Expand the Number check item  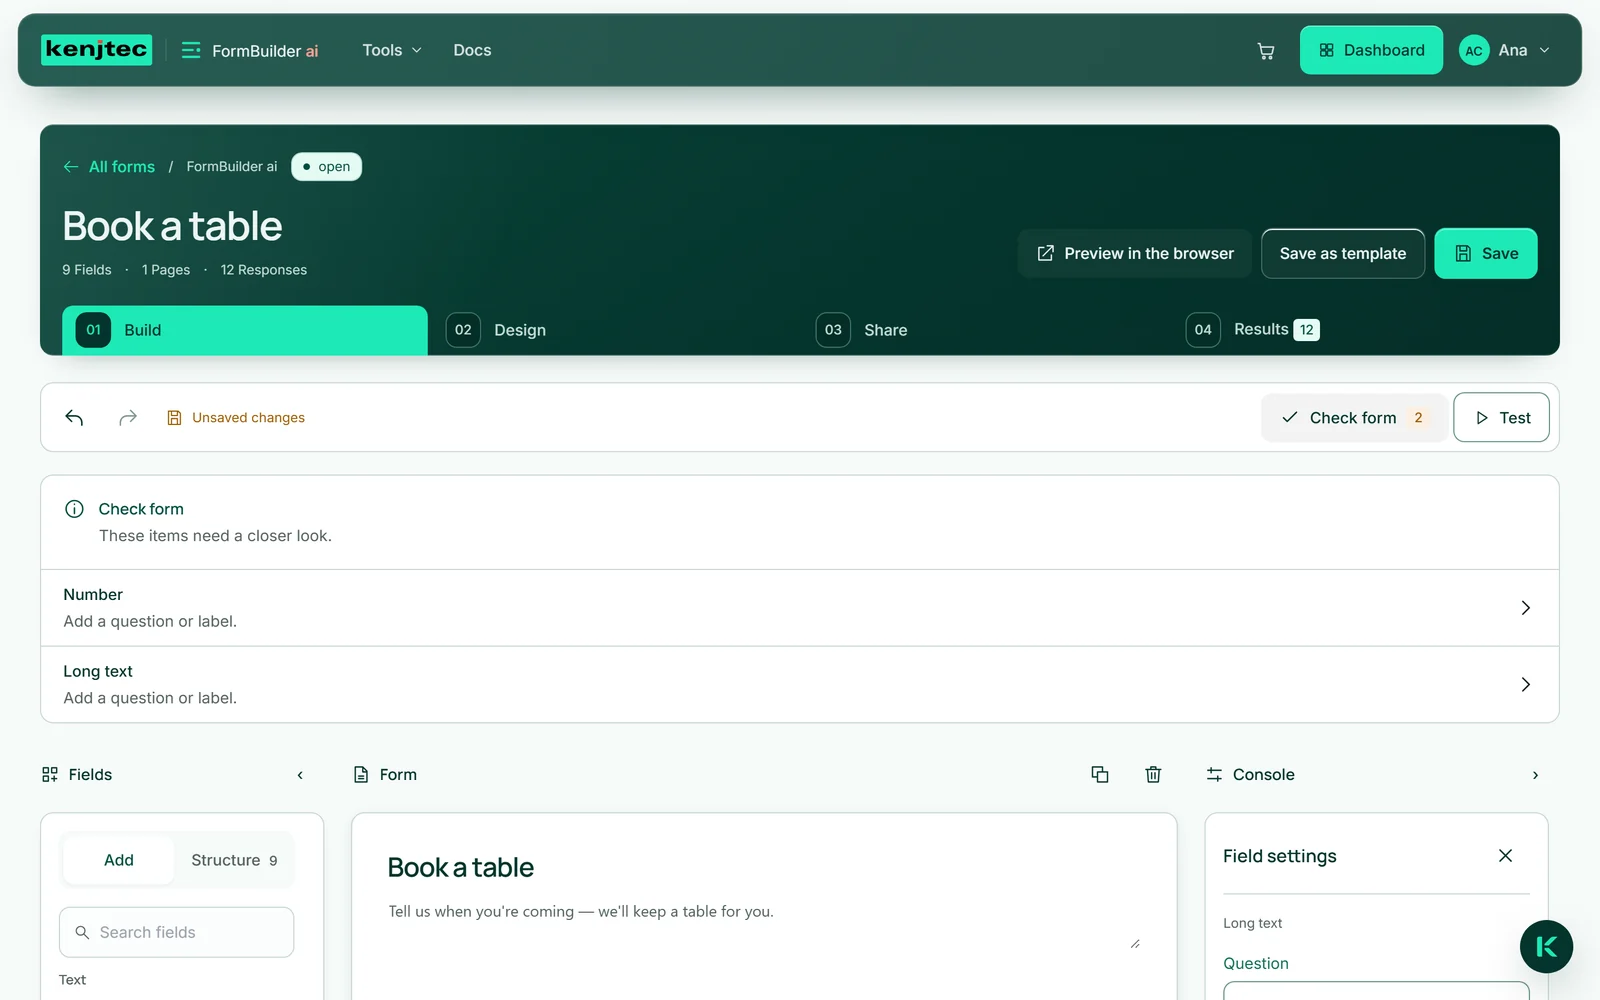[x=800, y=608]
